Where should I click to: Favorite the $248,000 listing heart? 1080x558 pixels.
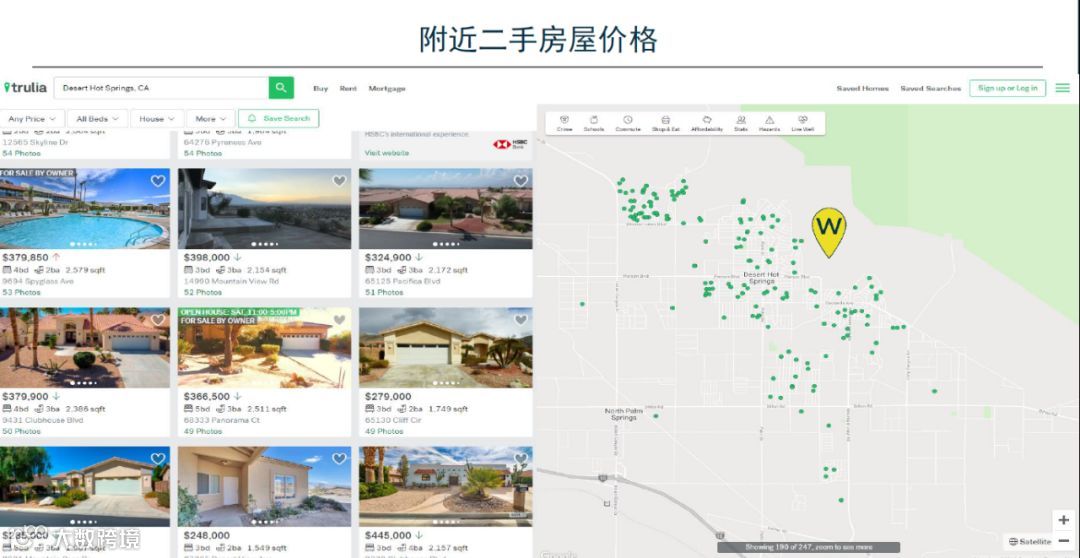pyautogui.click(x=340, y=459)
